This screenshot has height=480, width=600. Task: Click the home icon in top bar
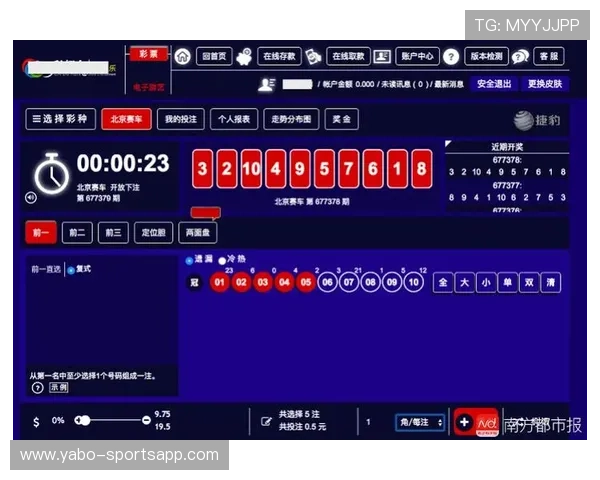[182, 57]
